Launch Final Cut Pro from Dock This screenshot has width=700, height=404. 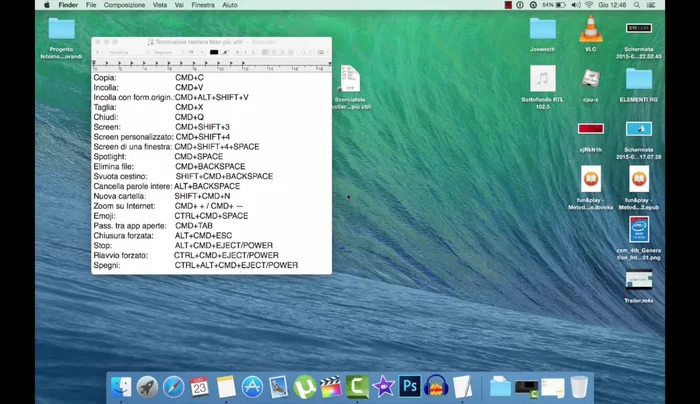pyautogui.click(x=331, y=386)
